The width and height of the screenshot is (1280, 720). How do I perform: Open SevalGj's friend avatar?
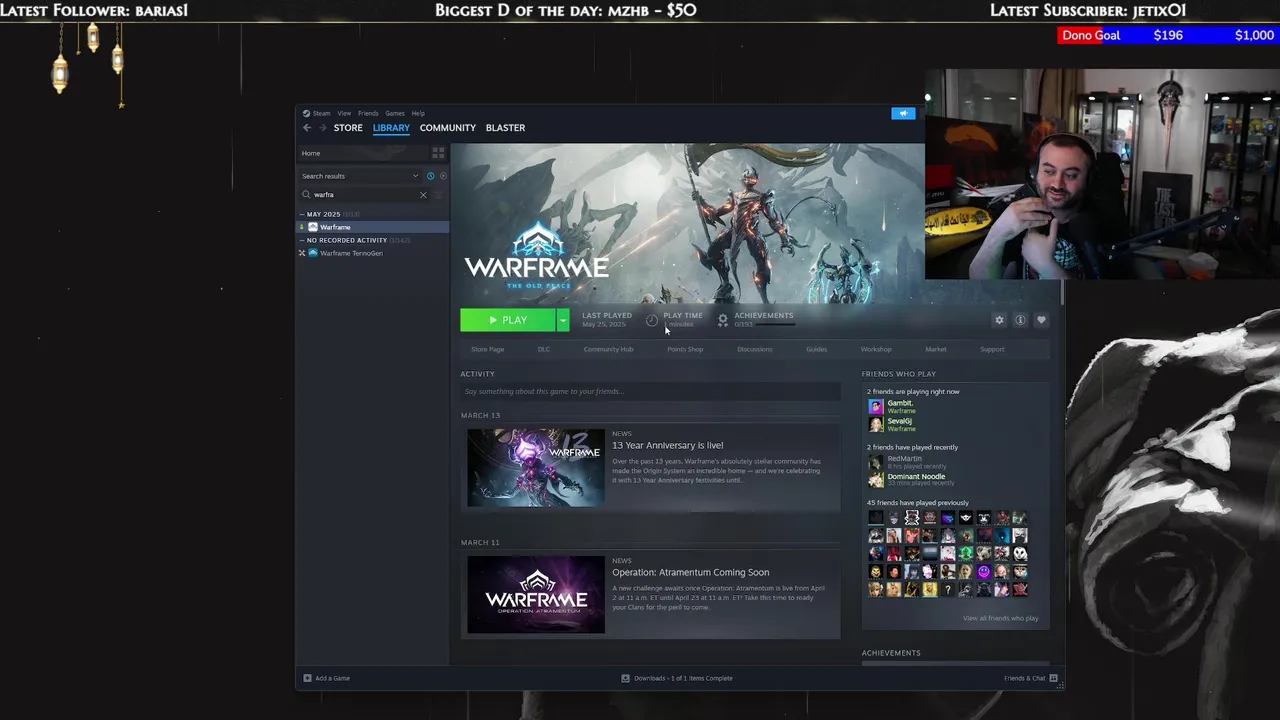coord(876,424)
